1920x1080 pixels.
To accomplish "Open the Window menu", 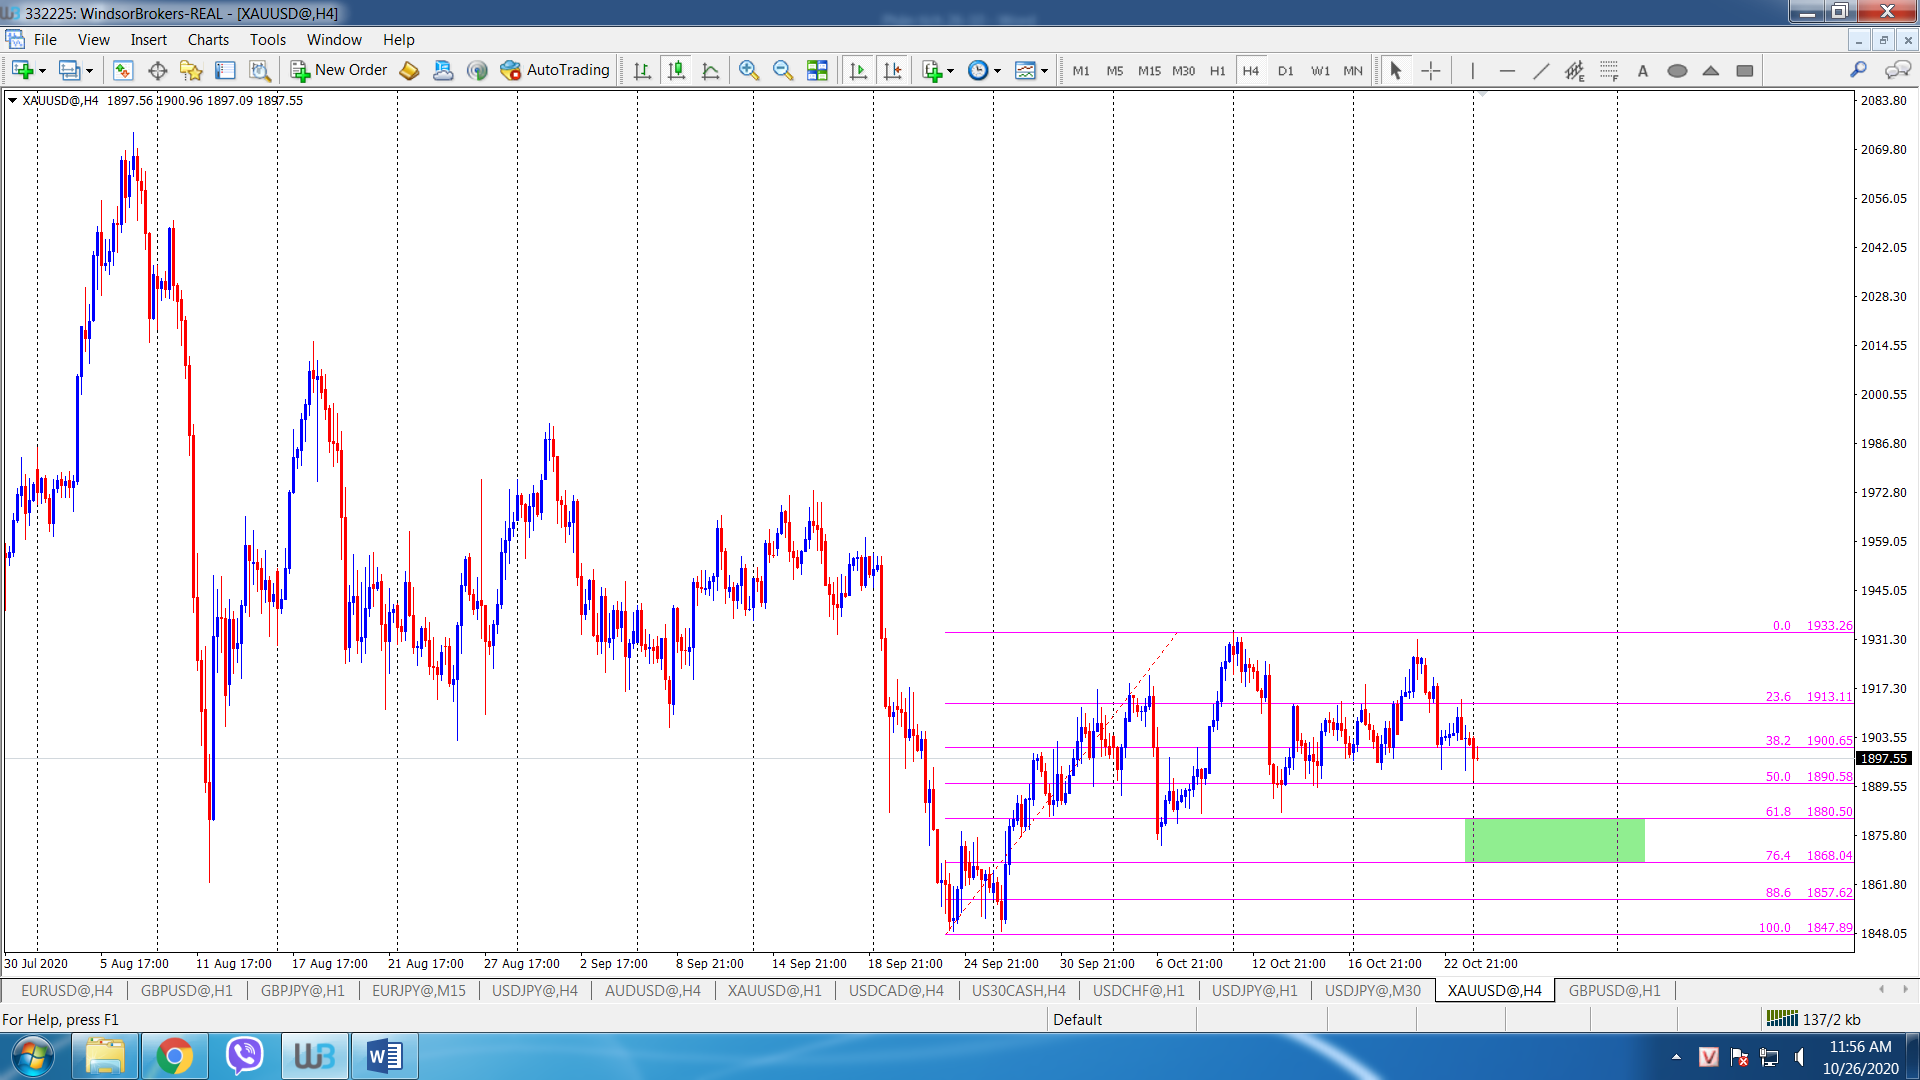I will point(334,40).
